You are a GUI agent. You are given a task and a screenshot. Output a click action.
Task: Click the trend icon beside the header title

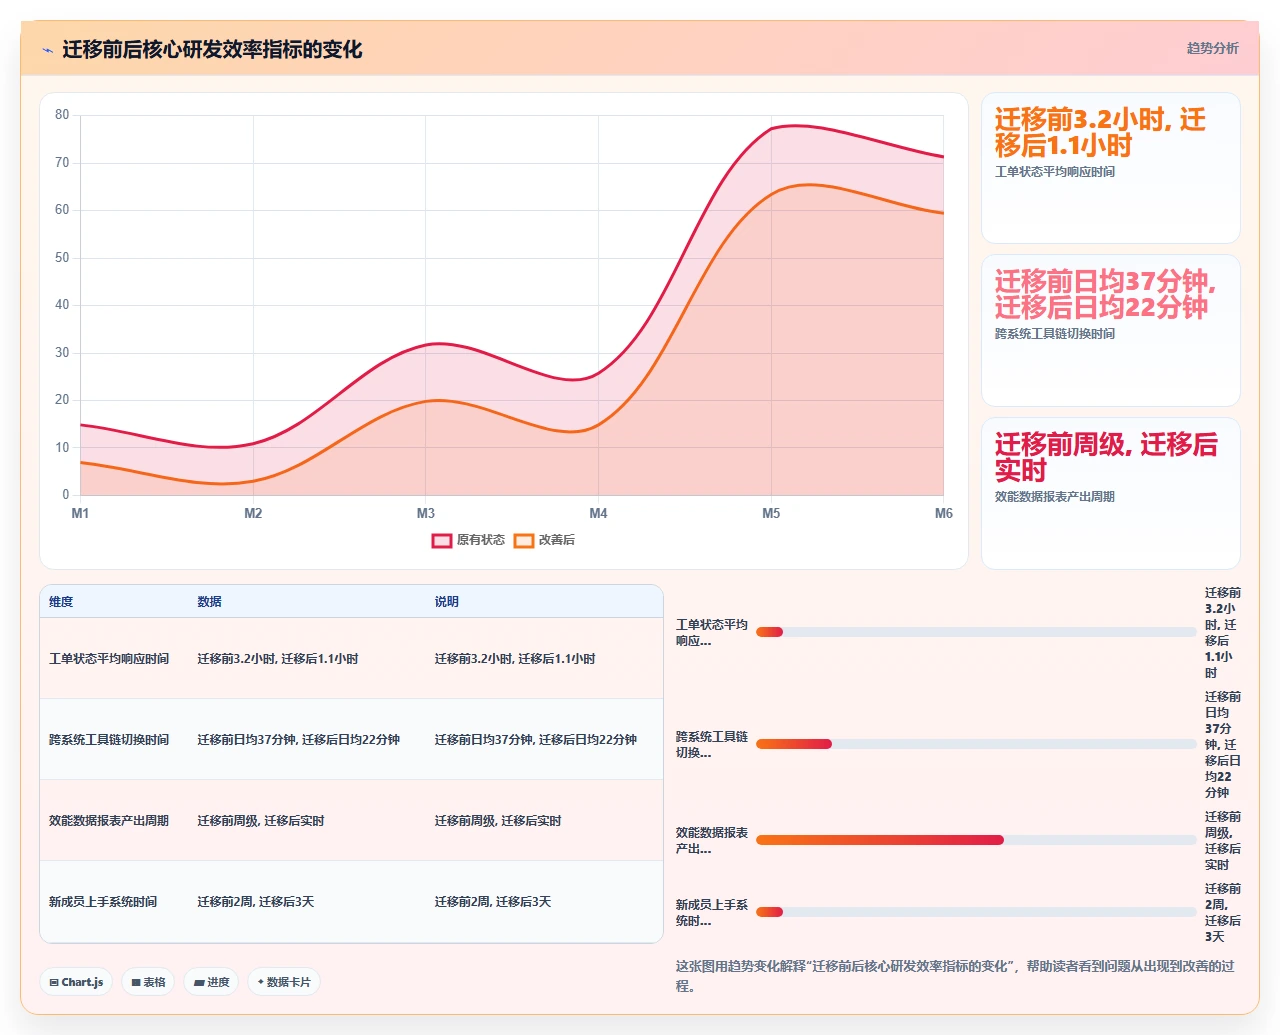point(47,50)
